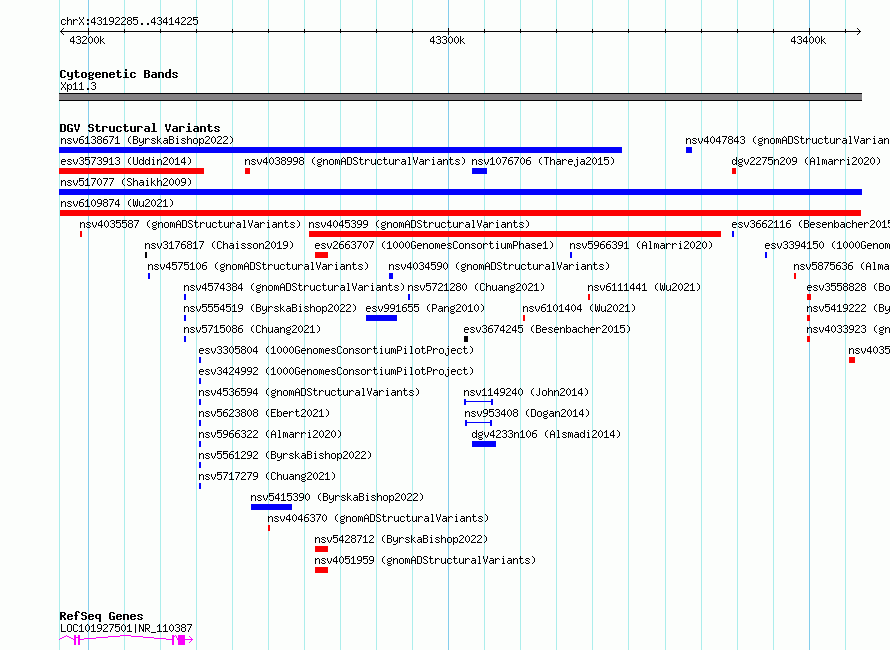Click esv3424992 1000GenomesConsortiumPilotProject label
Screen dimensions: 890x650
(x=336, y=371)
